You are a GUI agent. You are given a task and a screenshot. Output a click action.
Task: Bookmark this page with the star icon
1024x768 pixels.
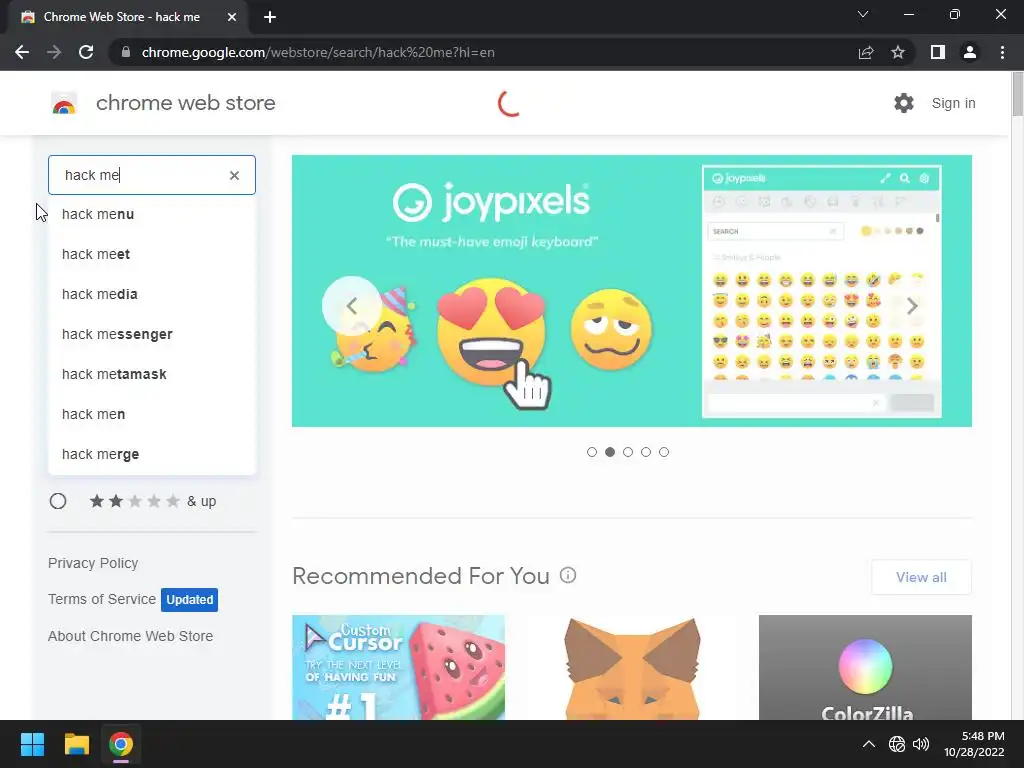point(898,52)
